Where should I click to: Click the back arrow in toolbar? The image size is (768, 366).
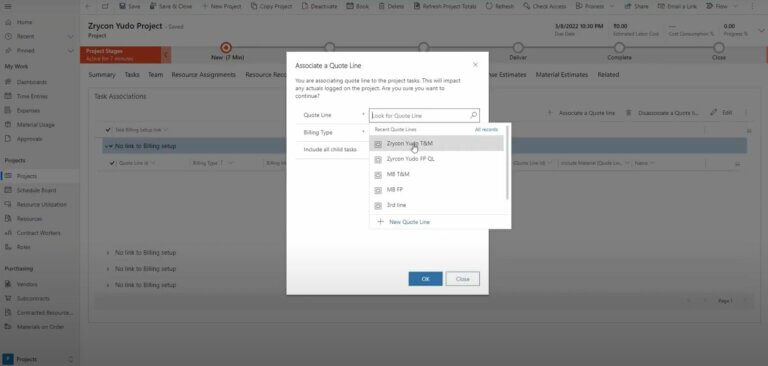click(x=88, y=6)
